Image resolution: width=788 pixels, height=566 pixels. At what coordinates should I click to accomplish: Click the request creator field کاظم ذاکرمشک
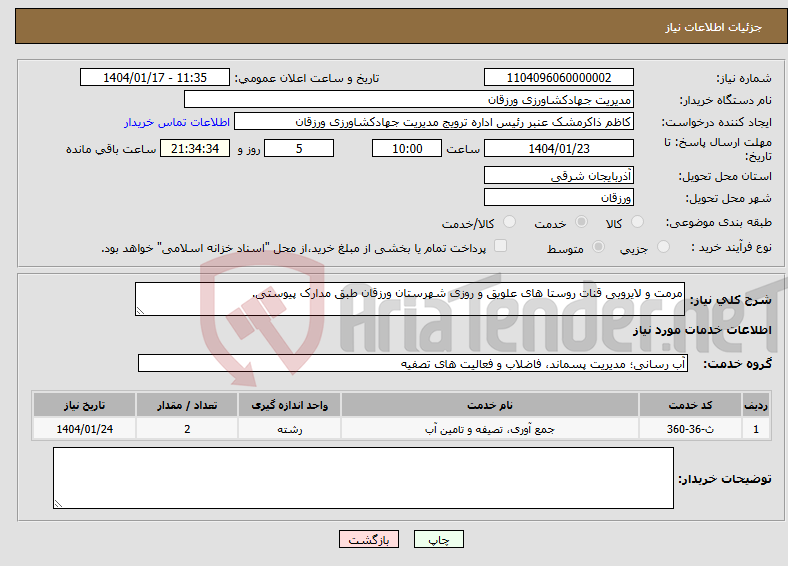pos(434,122)
